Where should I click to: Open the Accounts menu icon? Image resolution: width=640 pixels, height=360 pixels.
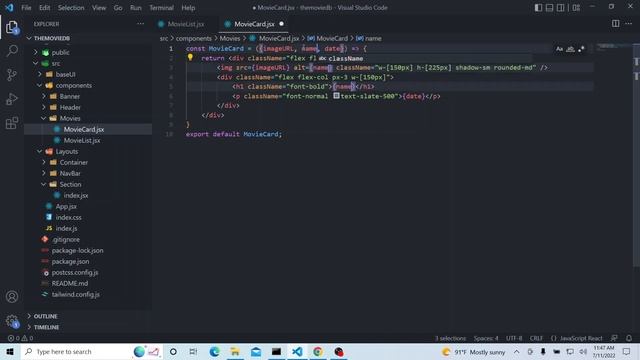click(12, 297)
